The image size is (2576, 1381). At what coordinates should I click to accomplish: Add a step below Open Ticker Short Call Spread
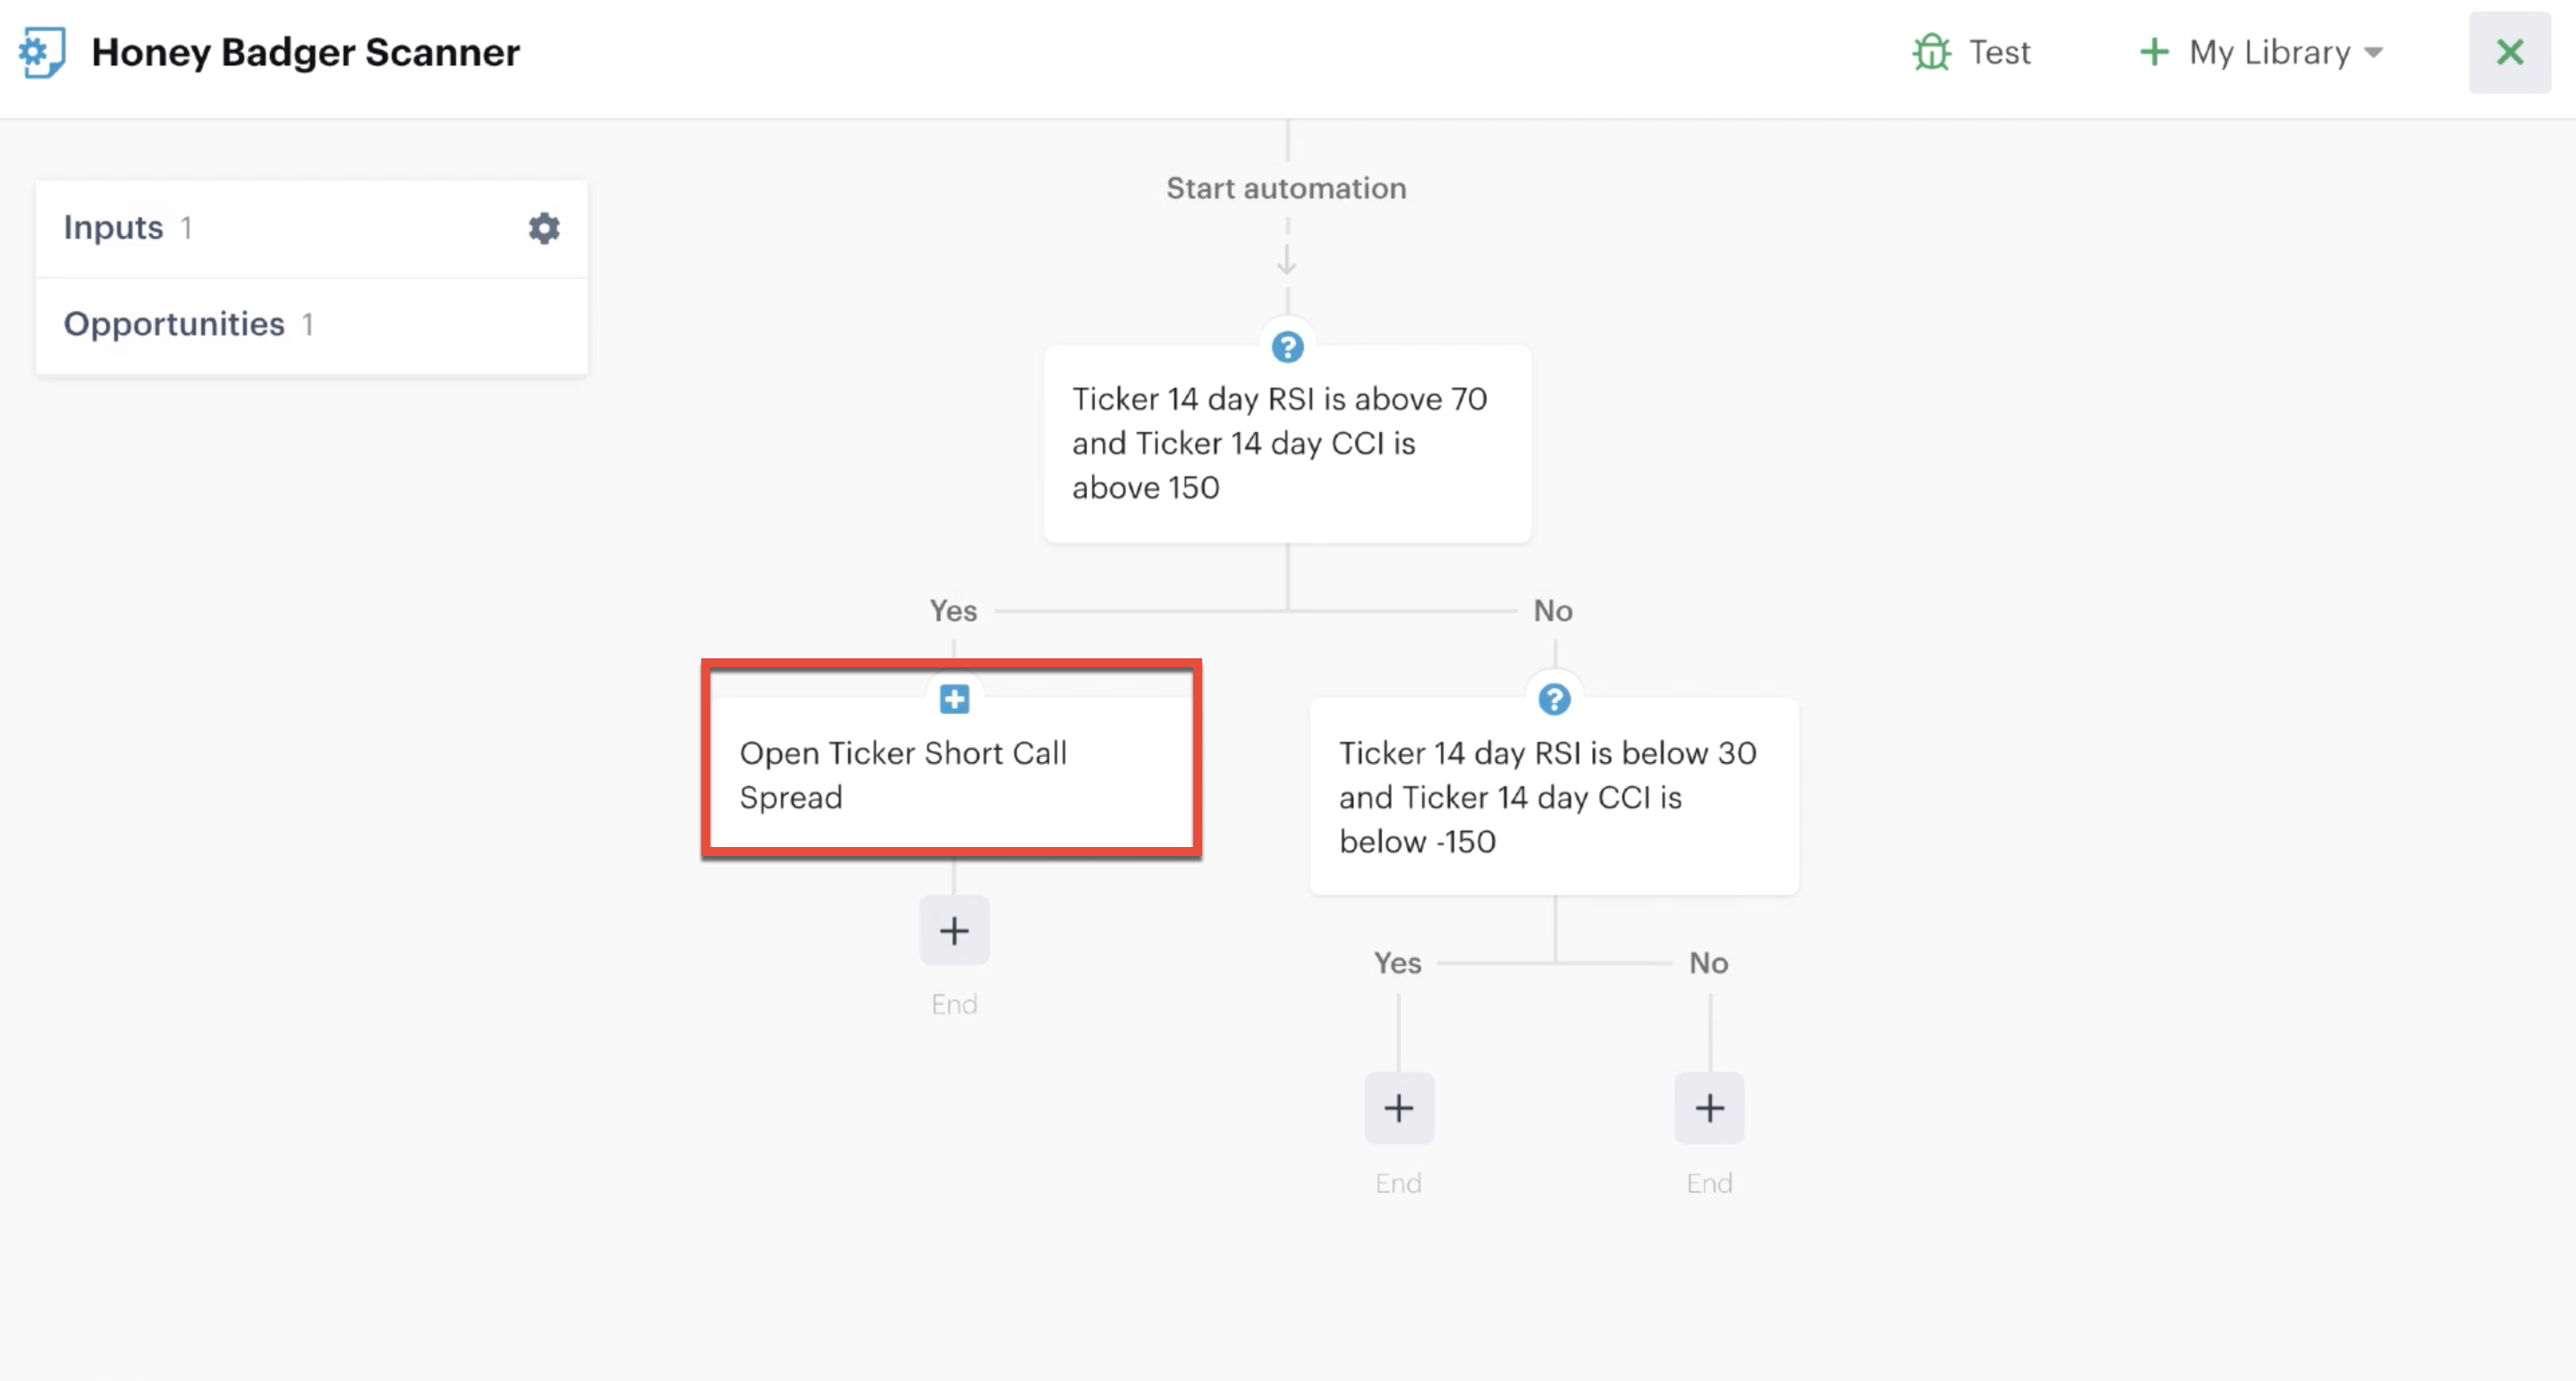954,931
